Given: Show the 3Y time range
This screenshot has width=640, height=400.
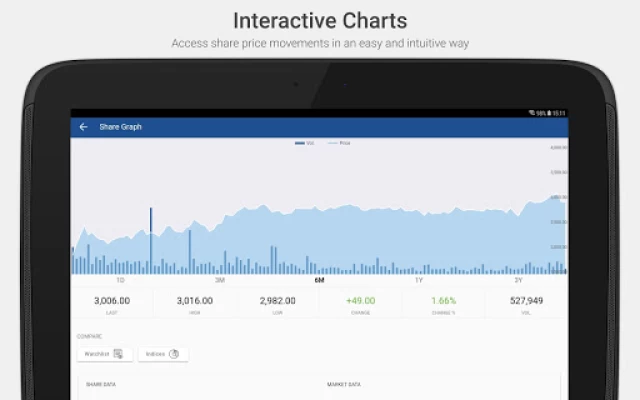Looking at the screenshot, I should (x=518, y=281).
